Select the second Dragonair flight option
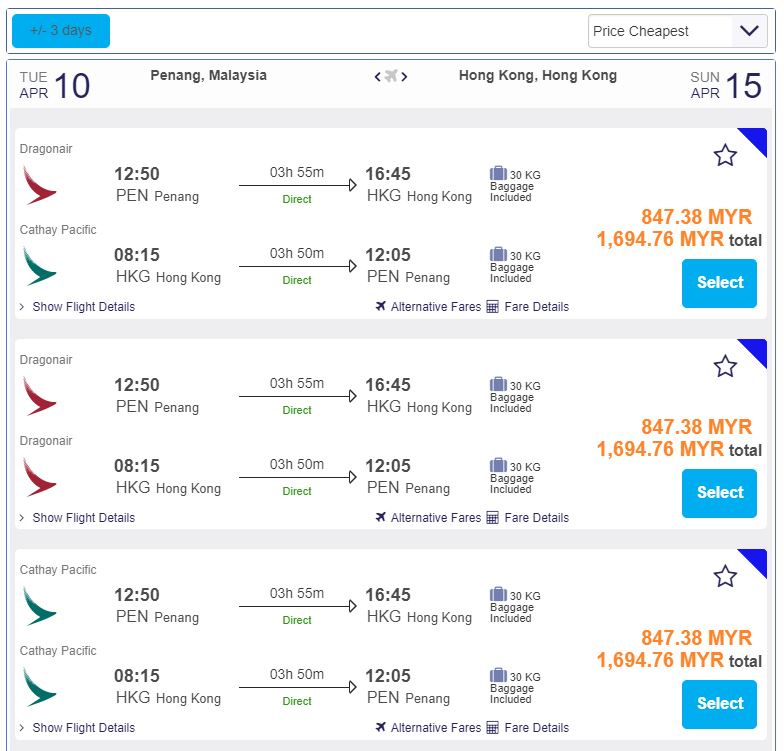 719,493
